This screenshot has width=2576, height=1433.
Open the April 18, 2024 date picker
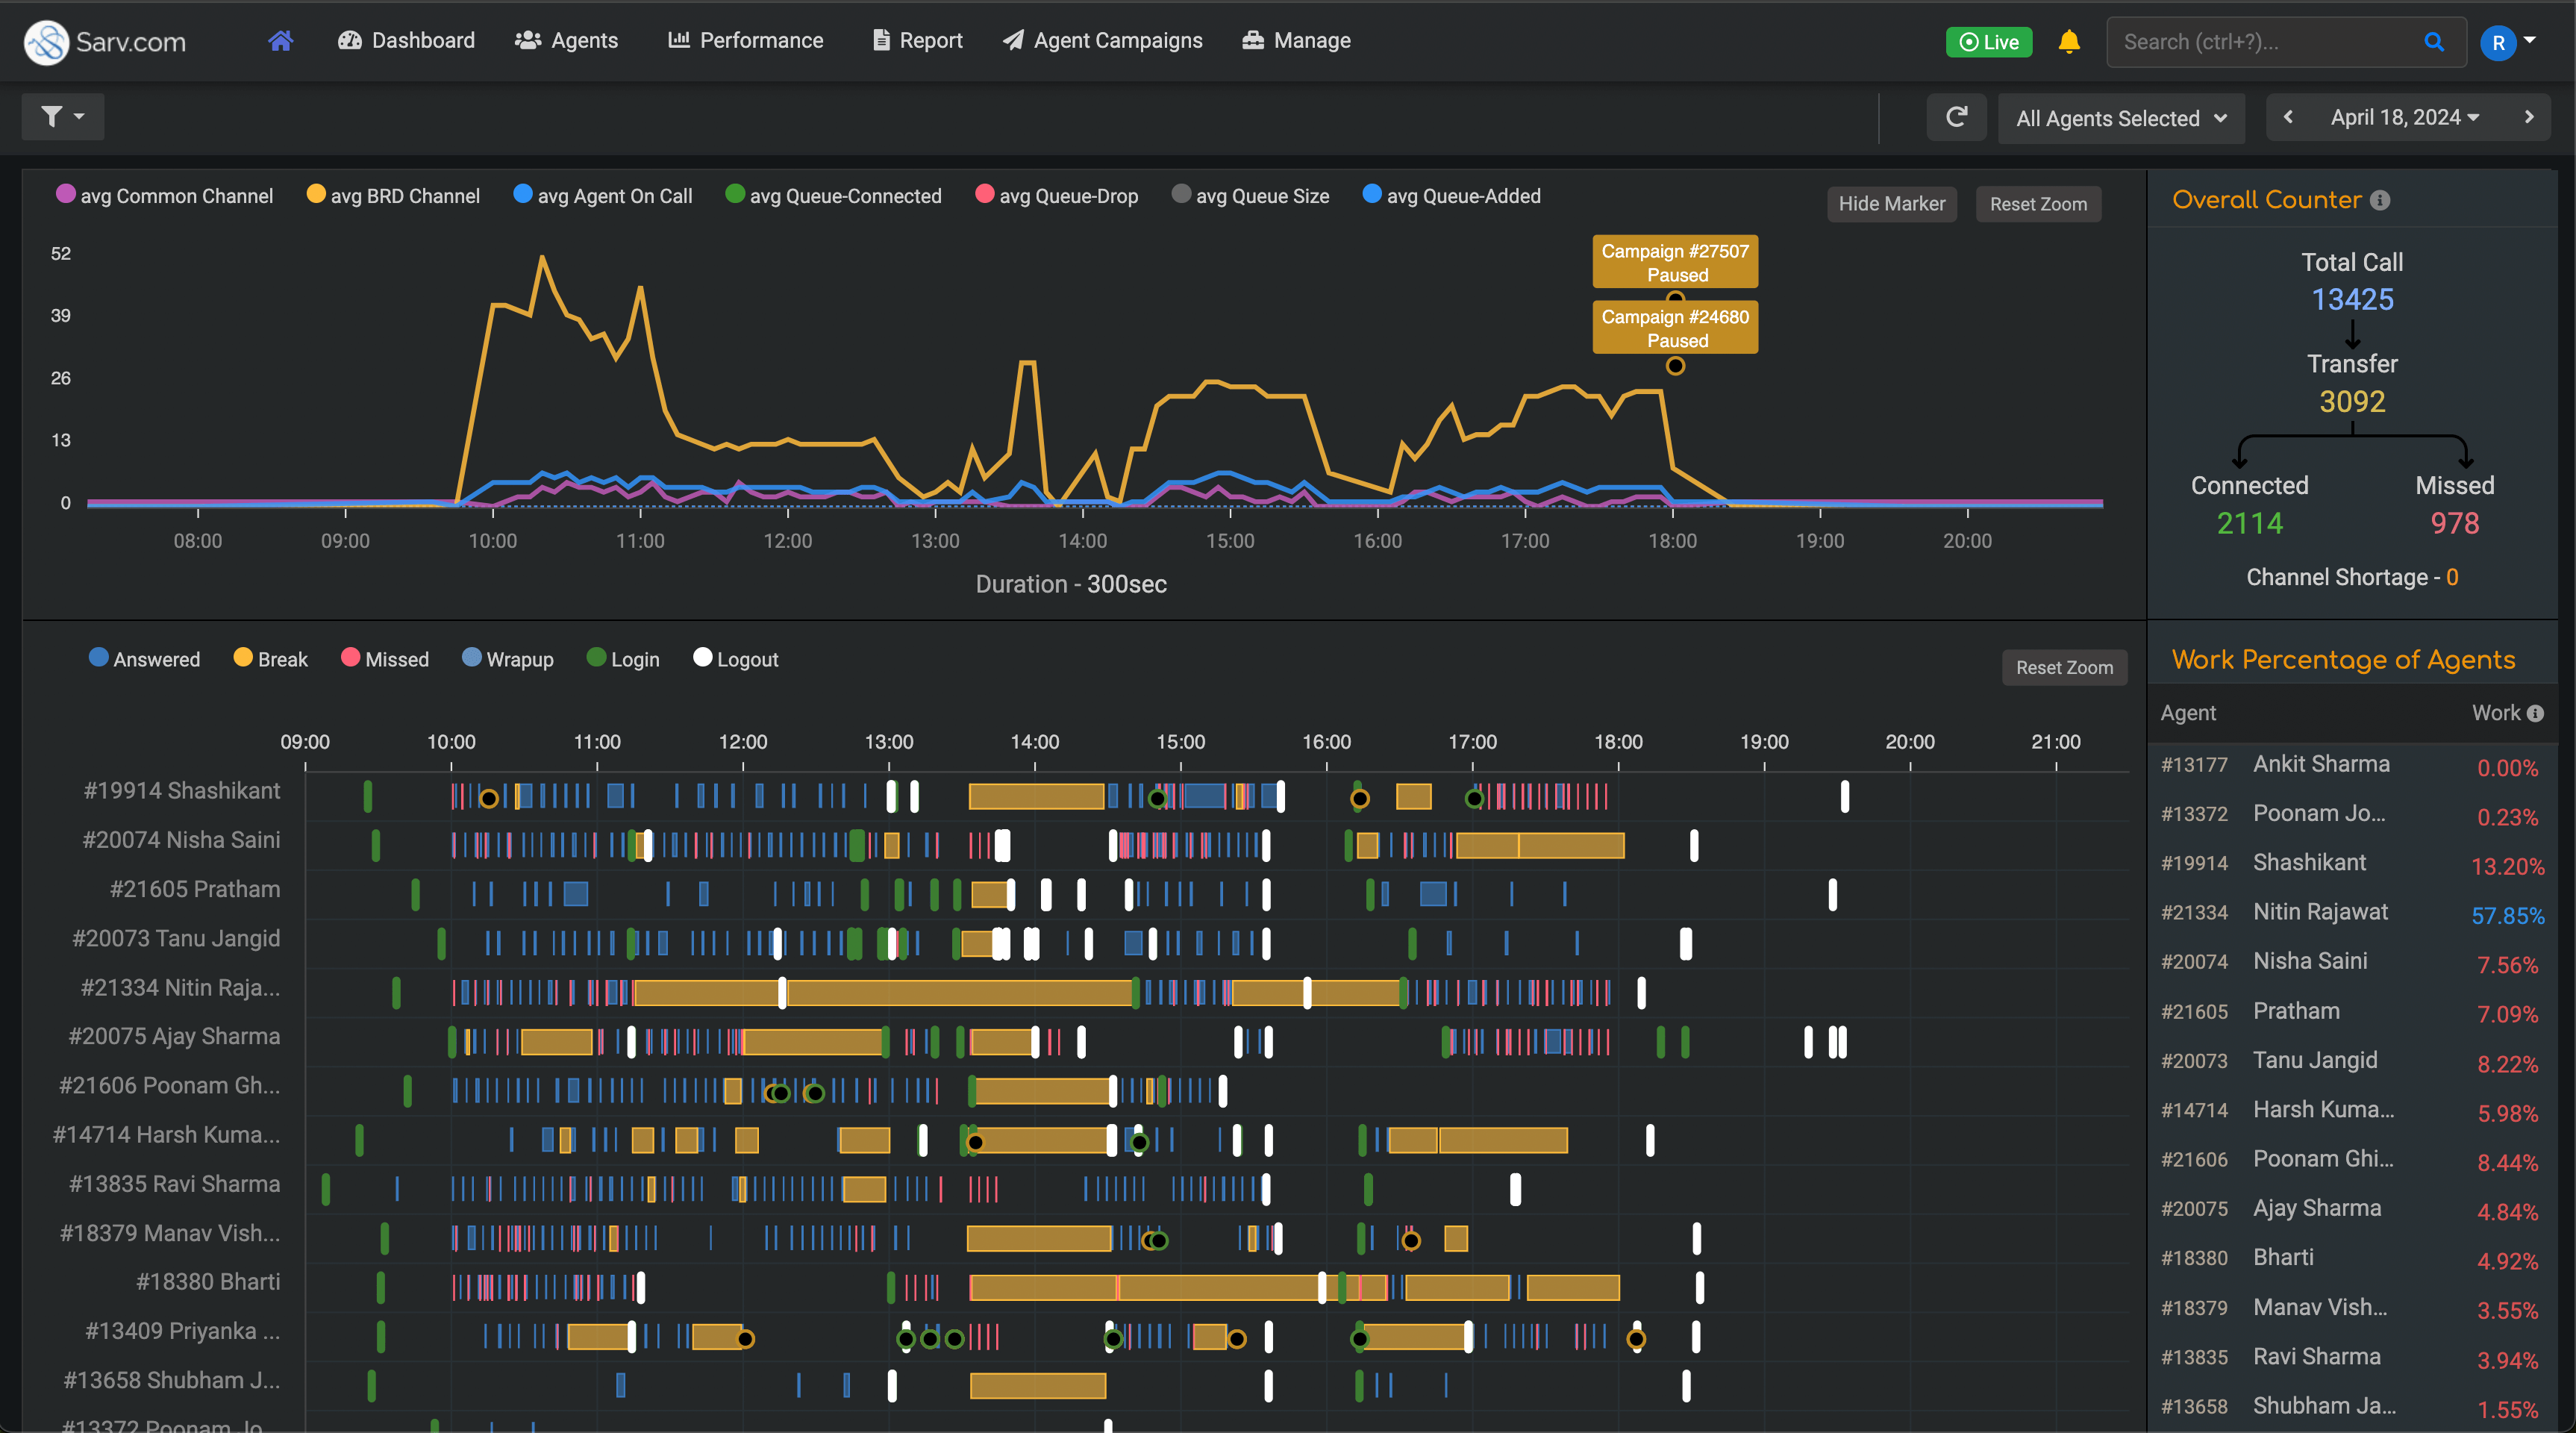(2404, 118)
